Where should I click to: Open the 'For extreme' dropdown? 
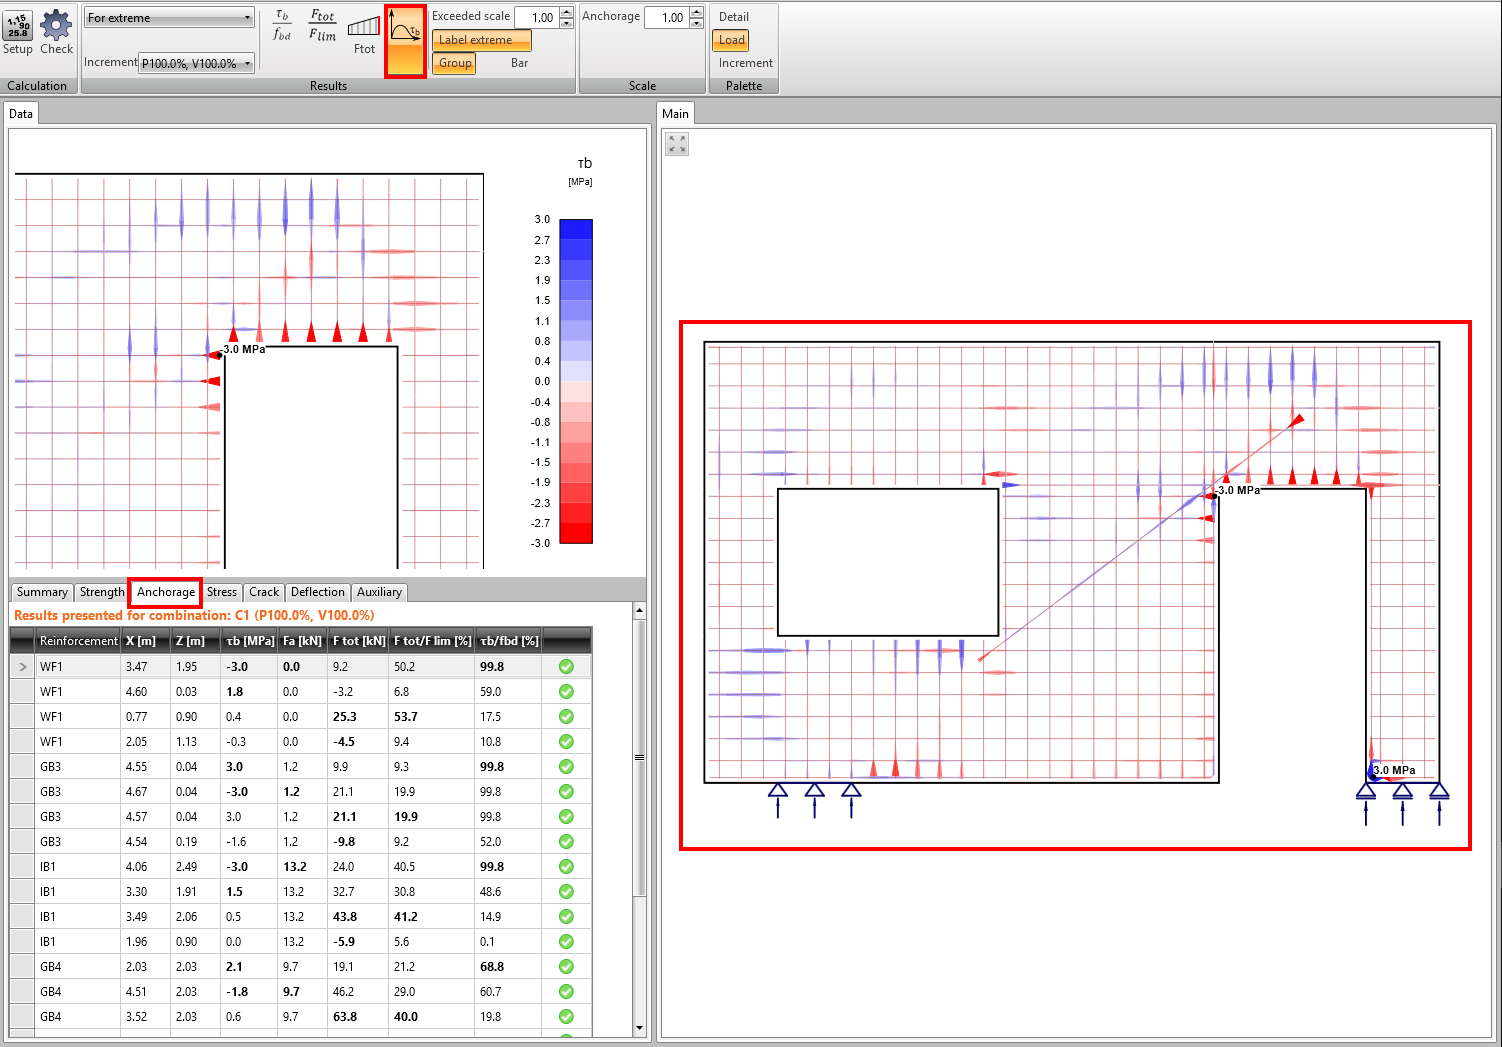click(x=169, y=18)
